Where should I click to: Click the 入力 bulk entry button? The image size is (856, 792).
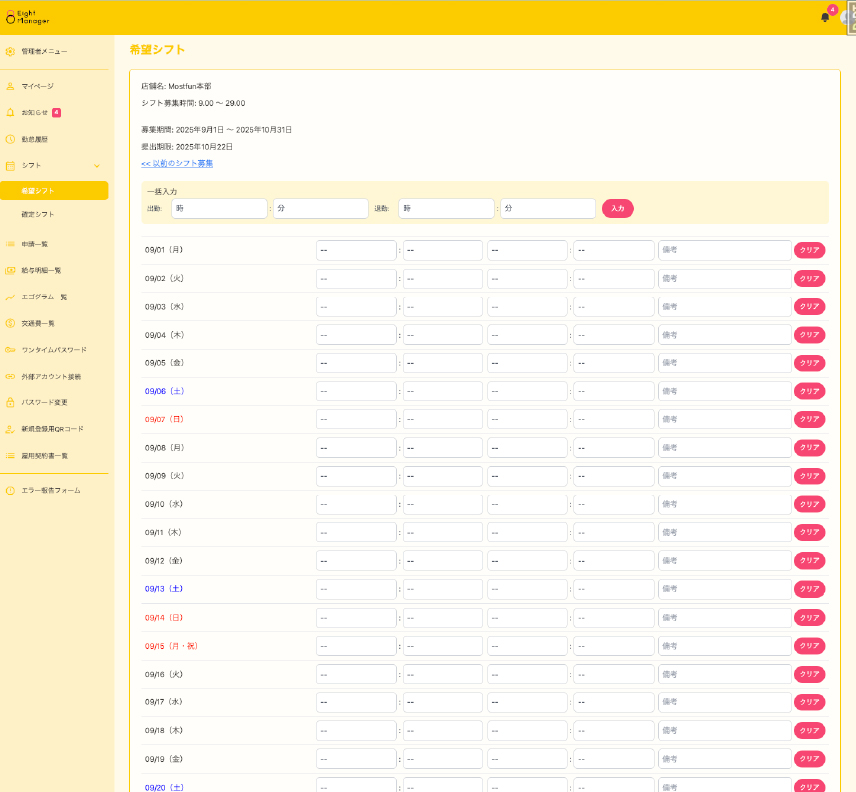click(x=617, y=209)
